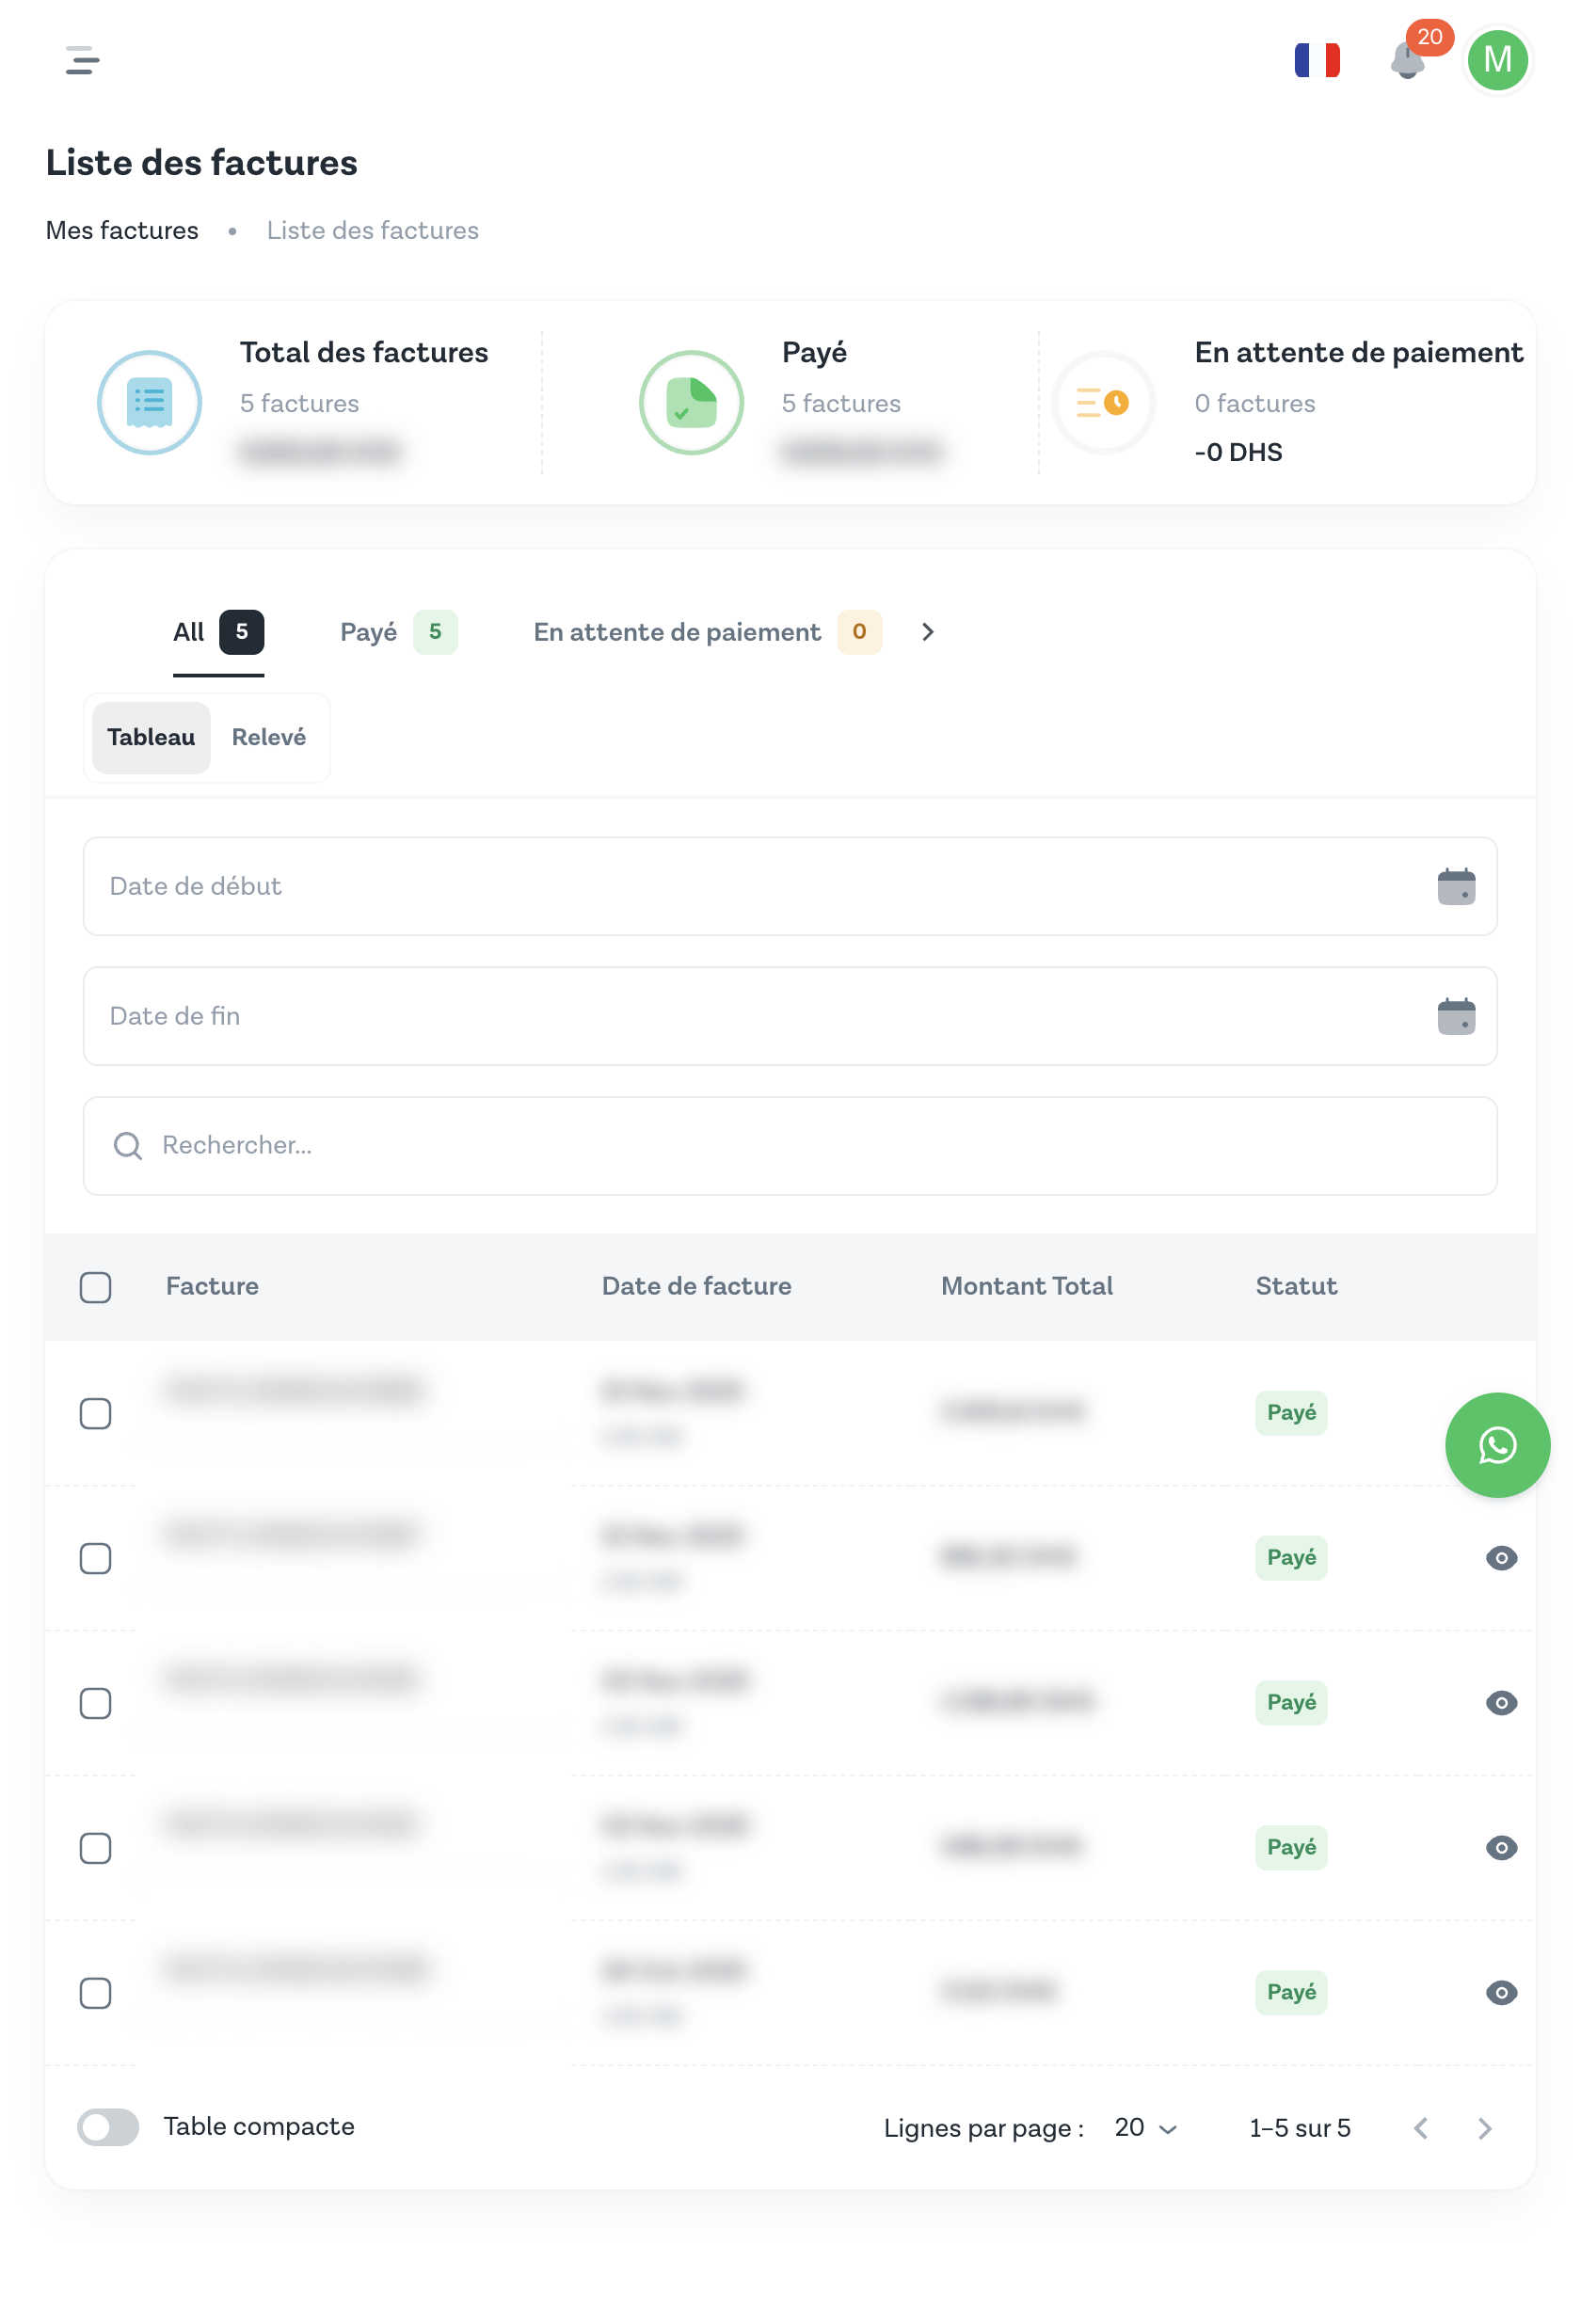Screen dimensions: 1581x2324
Task: Select the first invoice row checkbox
Action: tap(95, 1412)
